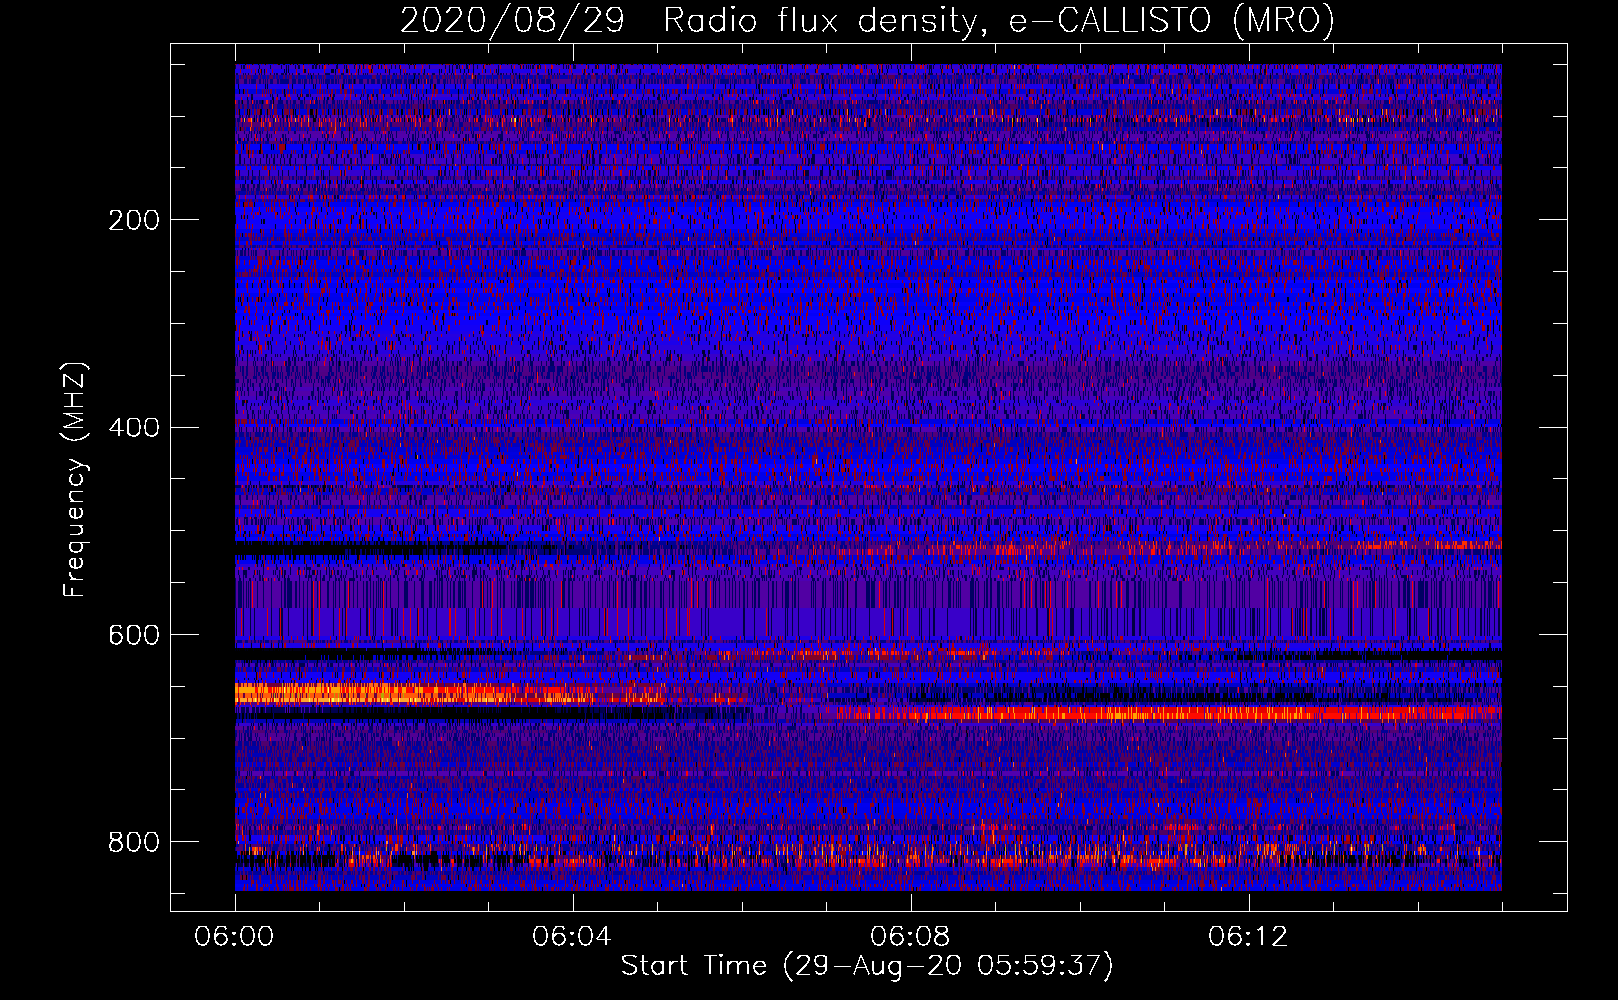Click the 800 frequency tick label
The width and height of the screenshot is (1618, 1000).
[x=134, y=843]
